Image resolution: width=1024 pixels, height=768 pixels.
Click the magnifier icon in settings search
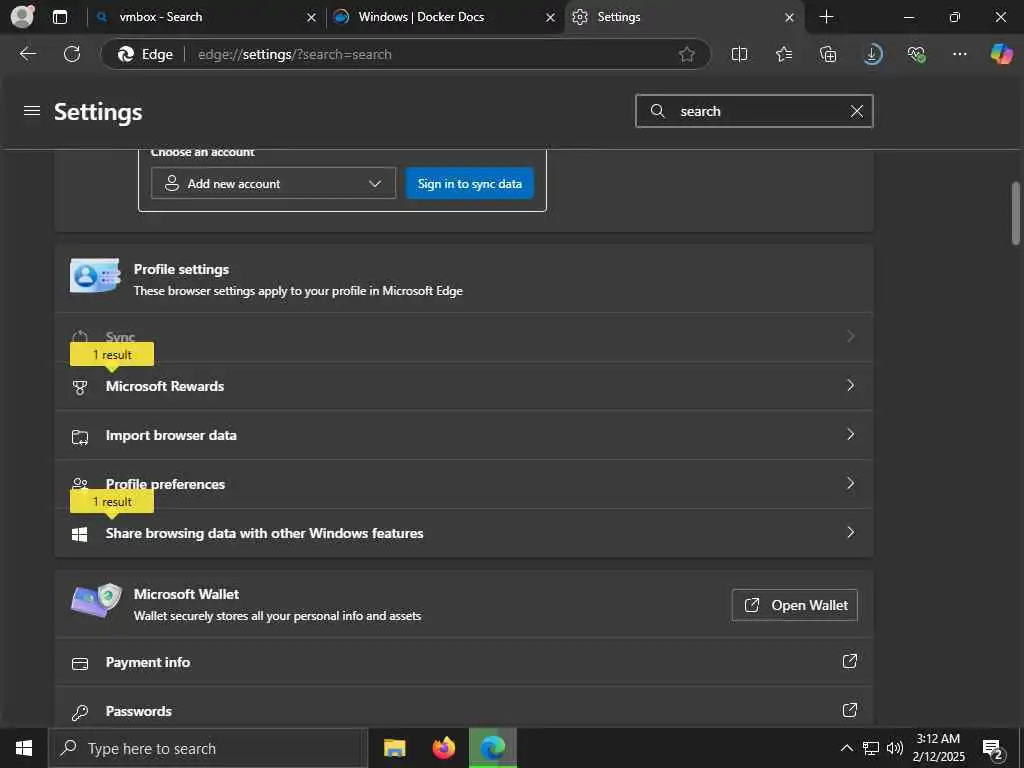click(657, 111)
